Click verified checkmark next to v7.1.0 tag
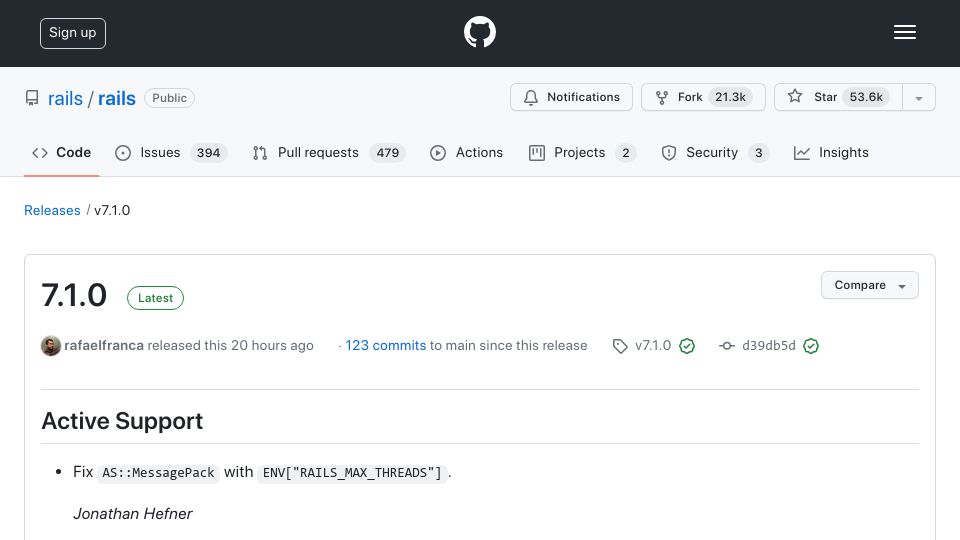The width and height of the screenshot is (960, 540). tap(687, 346)
